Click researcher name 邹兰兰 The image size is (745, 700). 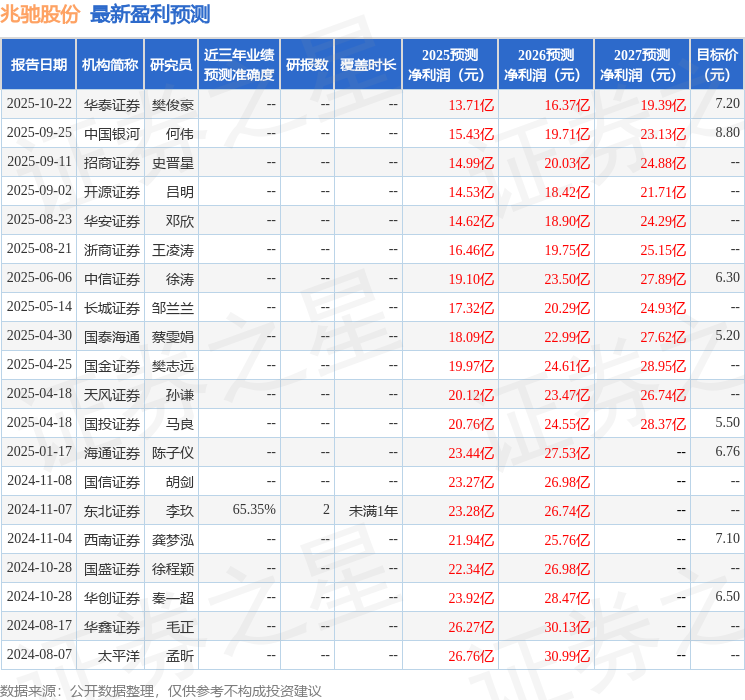click(173, 308)
